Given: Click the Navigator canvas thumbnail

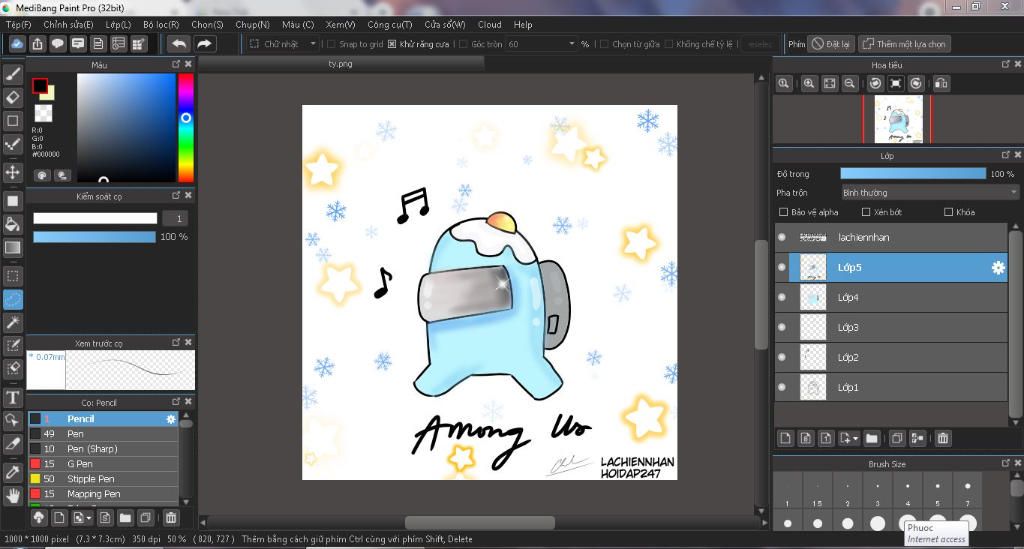Looking at the screenshot, I should click(898, 119).
